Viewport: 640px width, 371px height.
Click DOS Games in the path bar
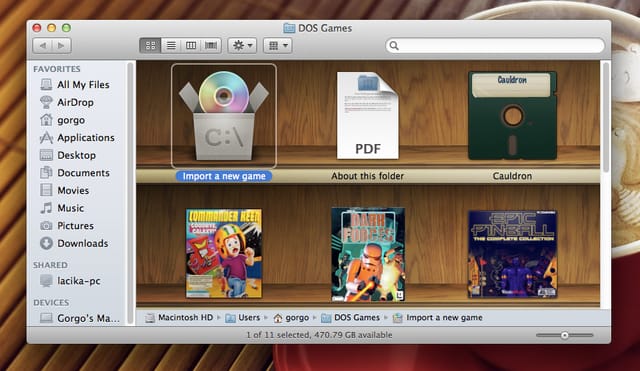click(350, 318)
